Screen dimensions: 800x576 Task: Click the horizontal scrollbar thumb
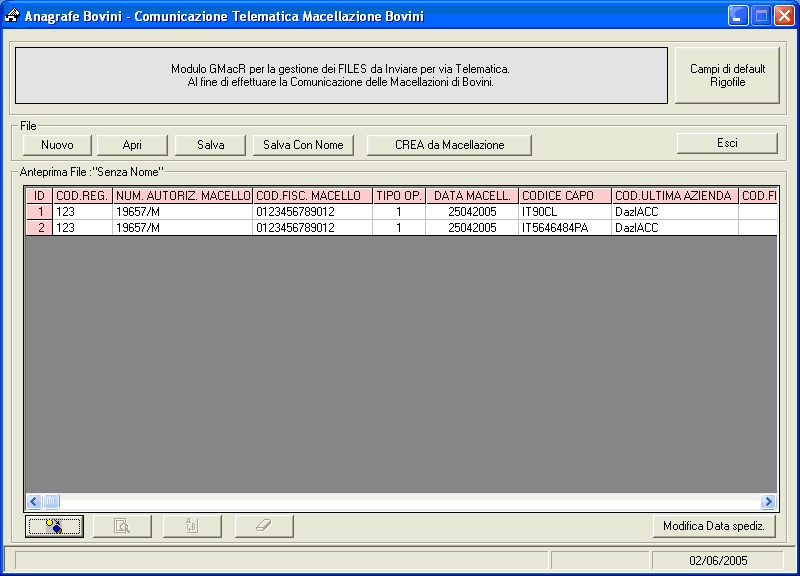coord(51,502)
